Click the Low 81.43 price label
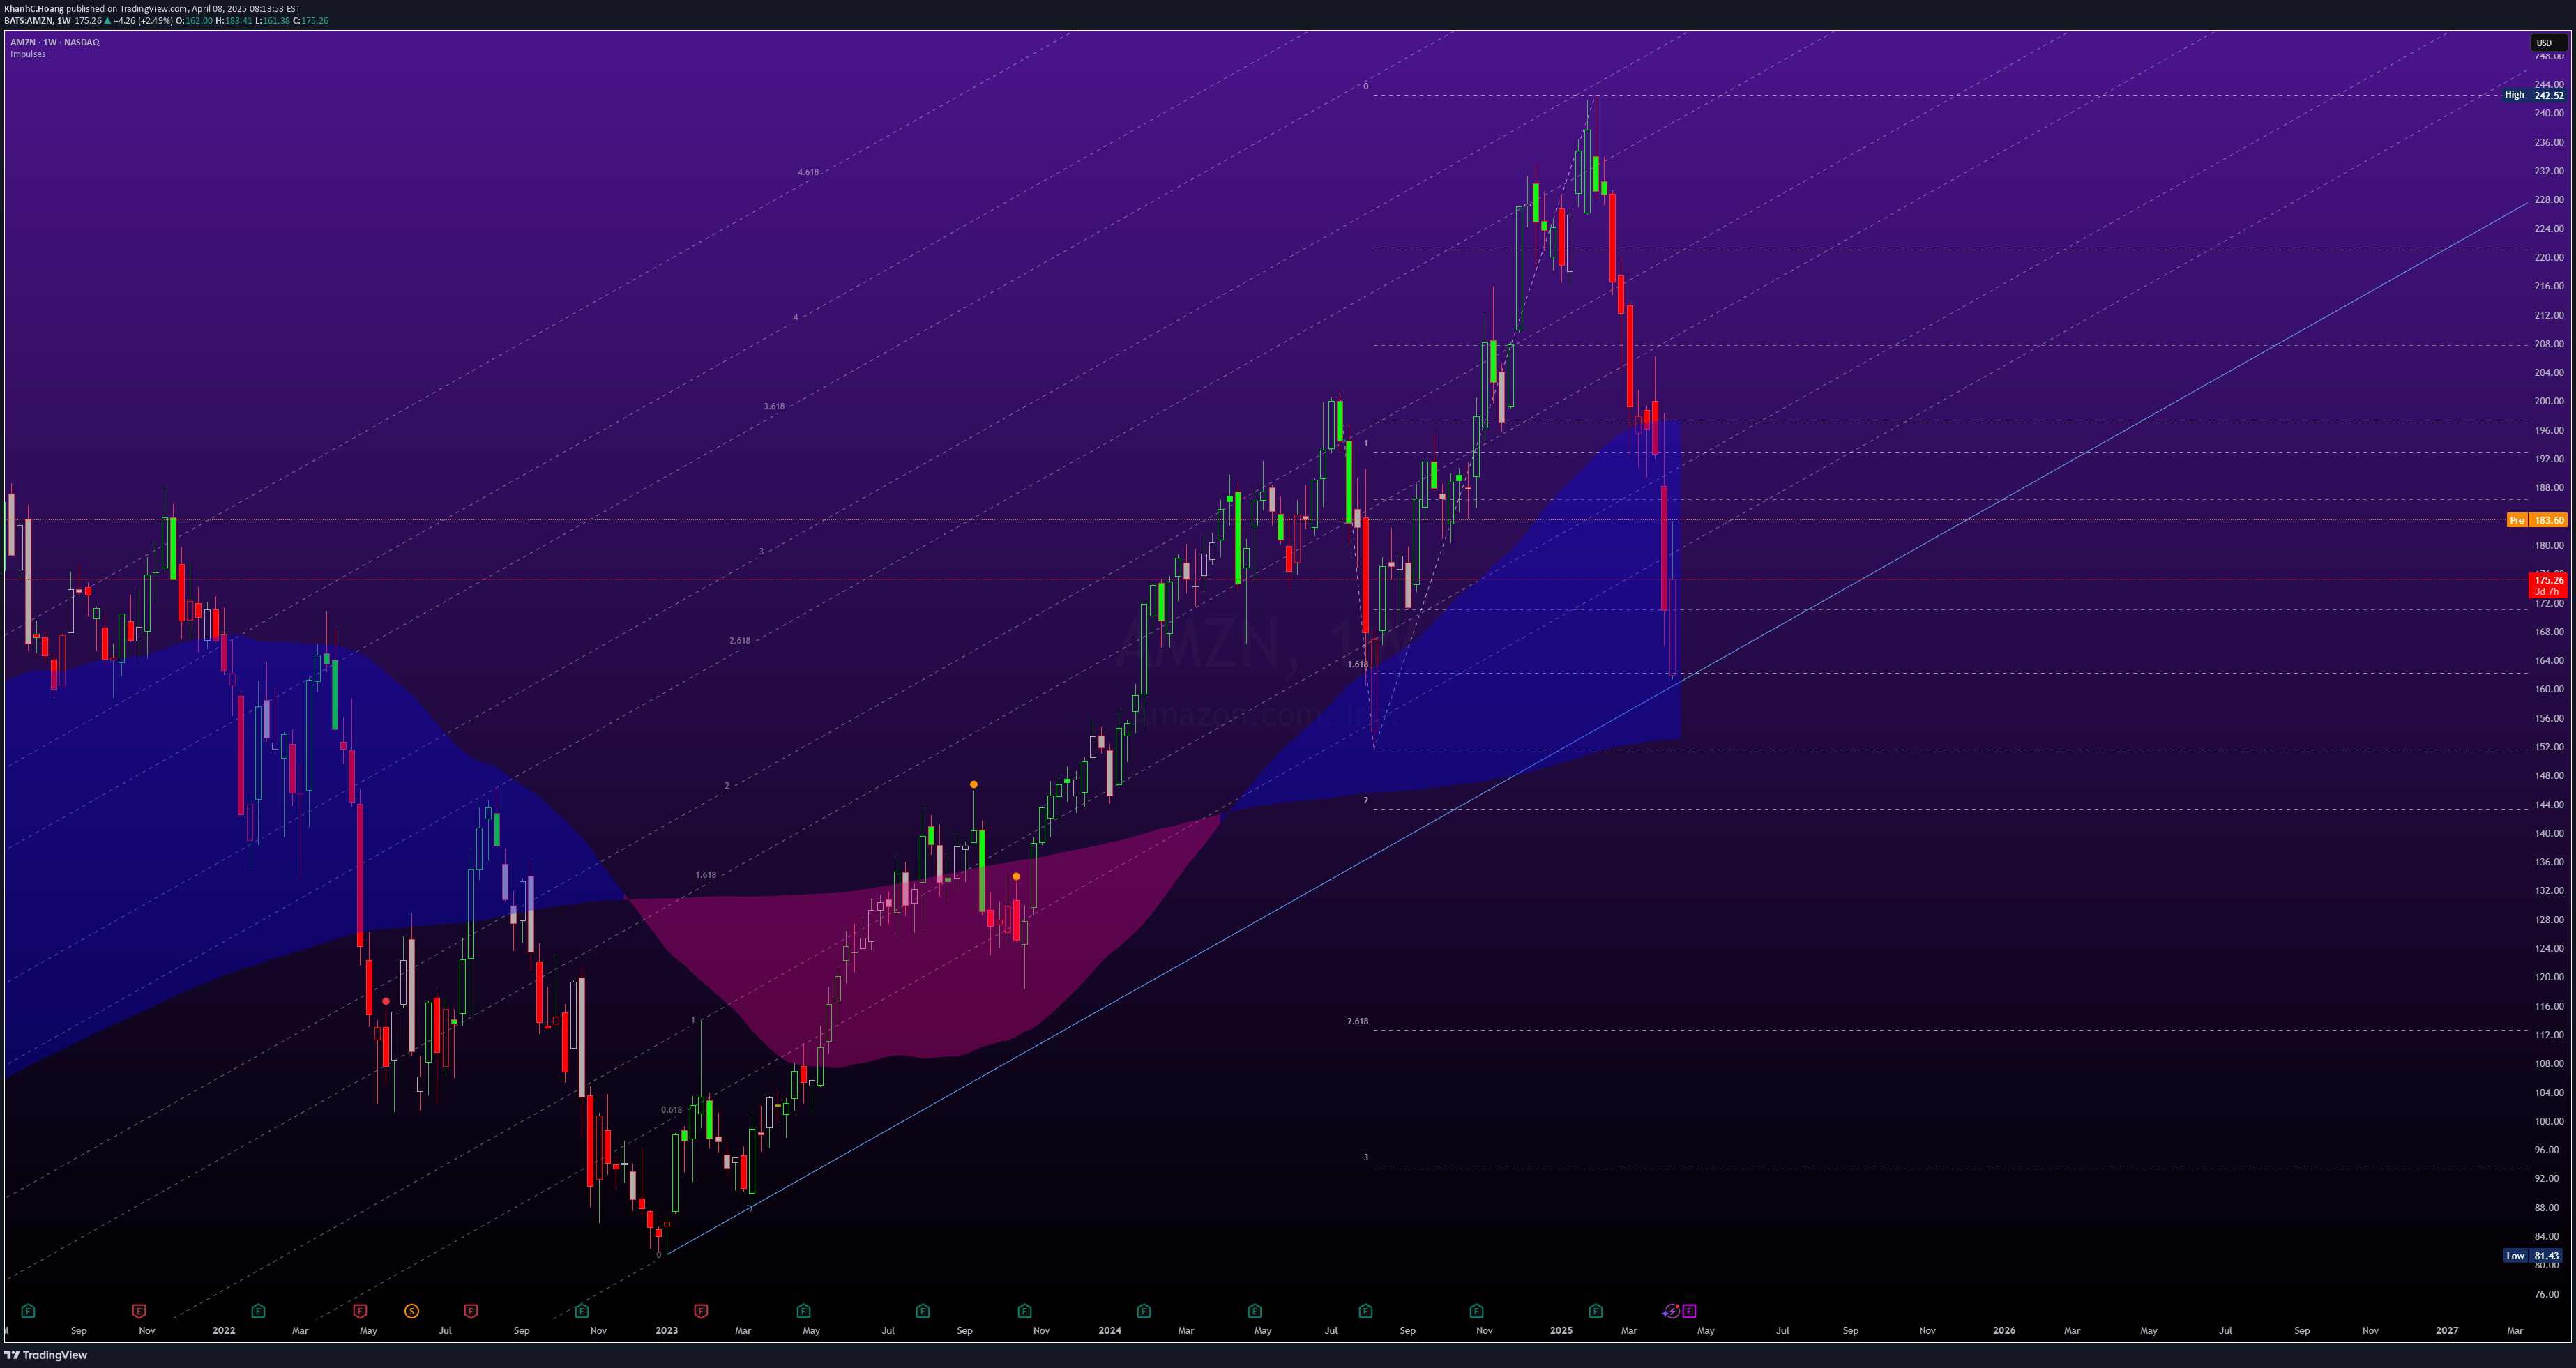The width and height of the screenshot is (2576, 1368). pos(2534,1255)
